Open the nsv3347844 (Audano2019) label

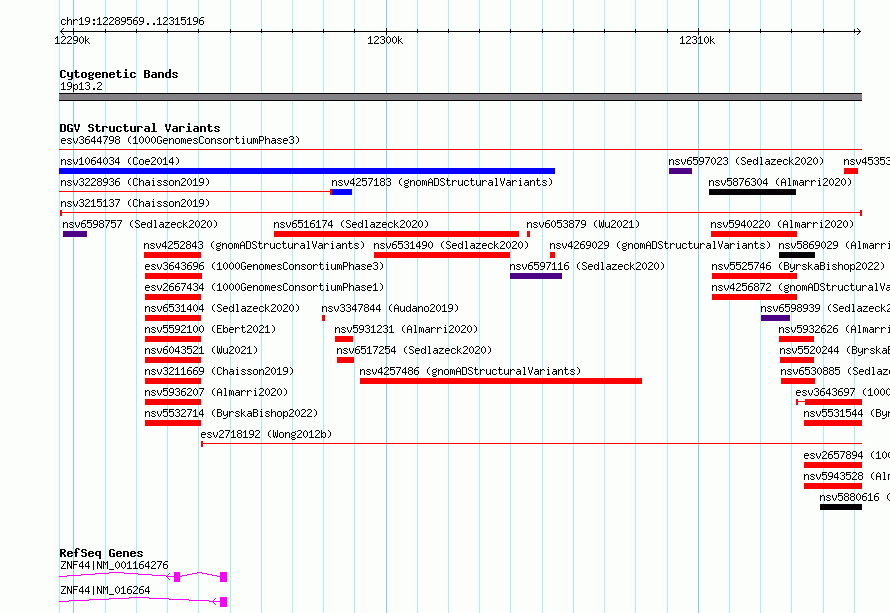390,308
